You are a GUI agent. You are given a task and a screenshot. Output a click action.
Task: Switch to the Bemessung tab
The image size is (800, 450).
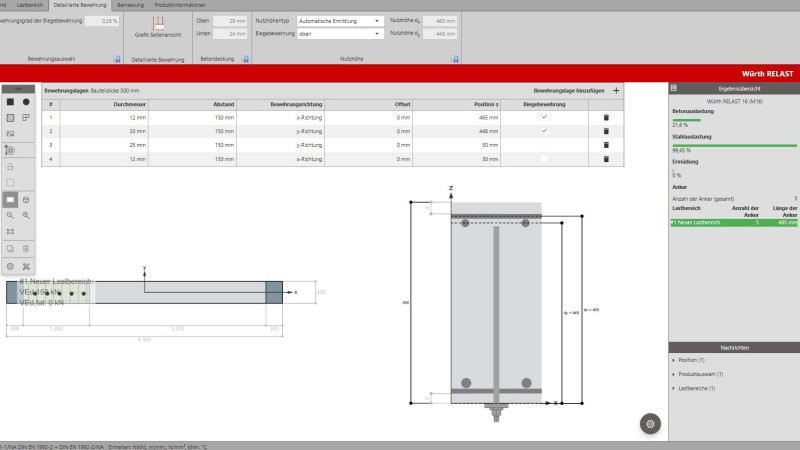click(x=131, y=5)
